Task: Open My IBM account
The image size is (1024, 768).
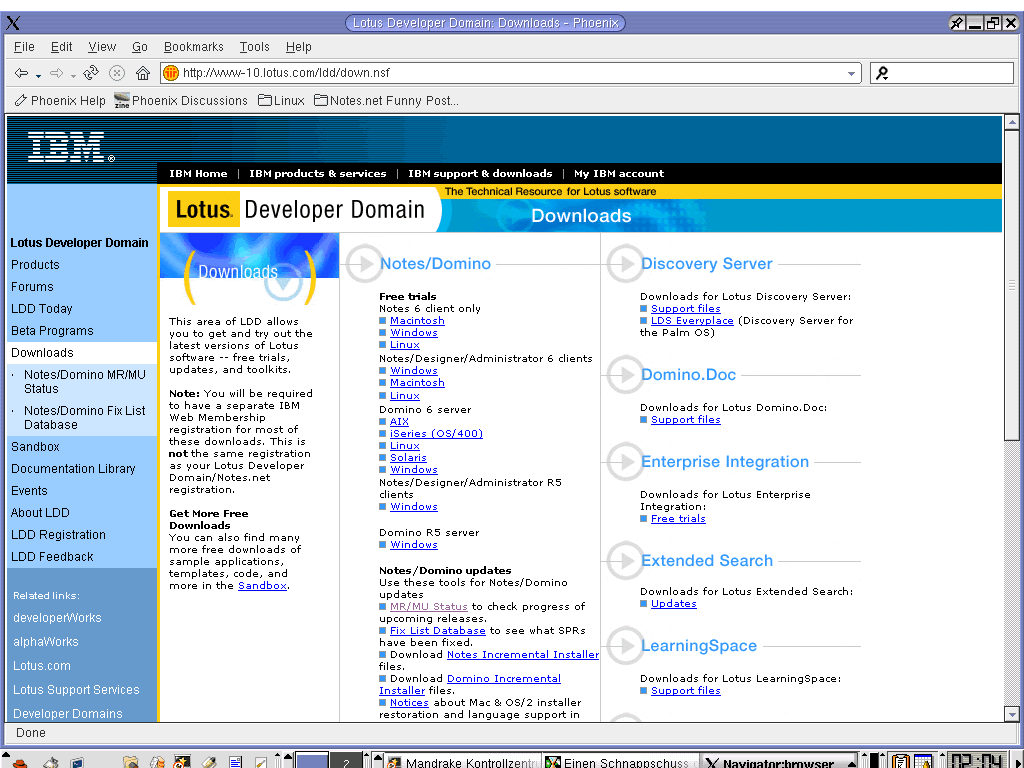Action: (618, 174)
